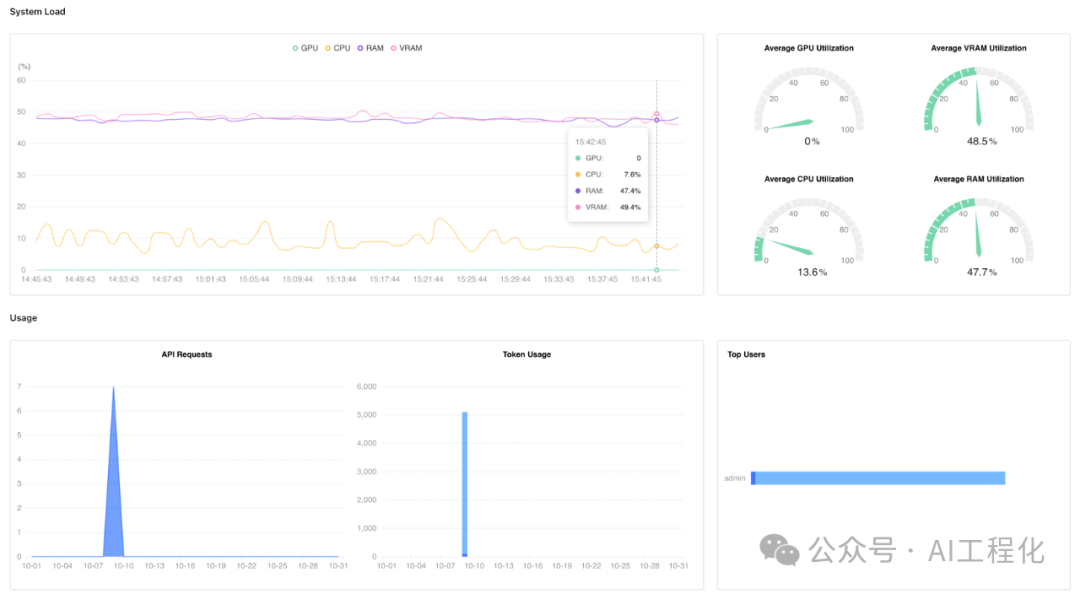The image size is (1080, 594).
Task: Click the VRAM data point at 15:42:45
Action: point(656,114)
